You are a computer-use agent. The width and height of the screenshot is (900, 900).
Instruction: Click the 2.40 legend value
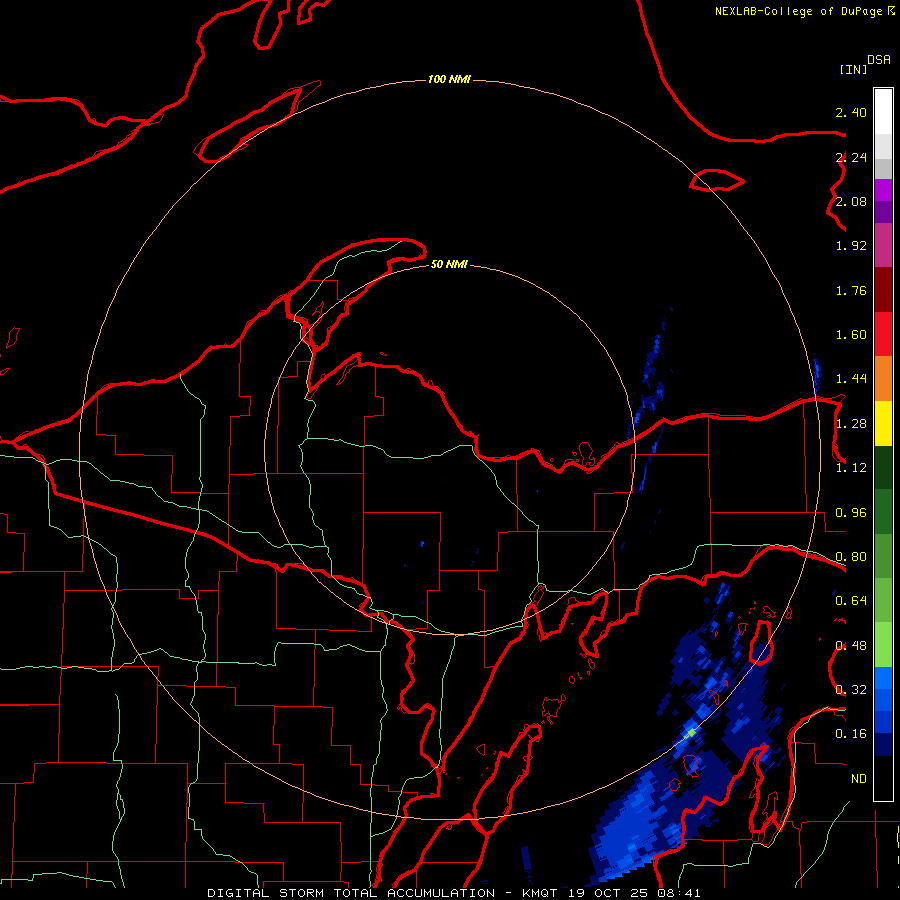tap(851, 112)
